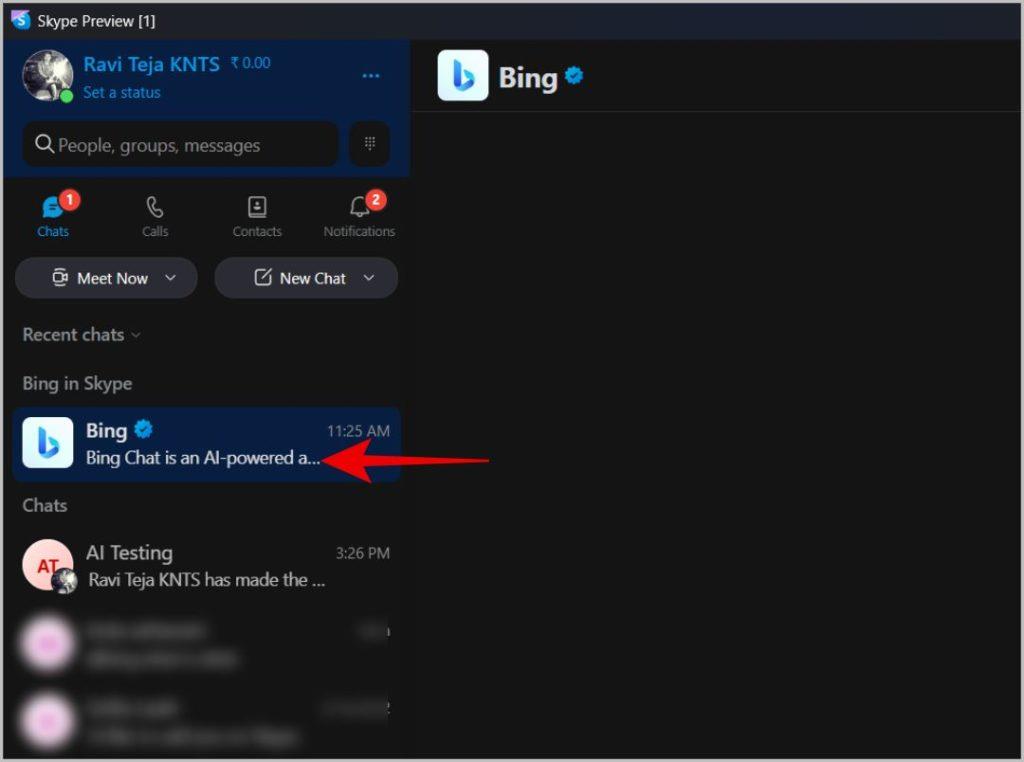
Task: Click Set a status link
Action: [x=121, y=93]
